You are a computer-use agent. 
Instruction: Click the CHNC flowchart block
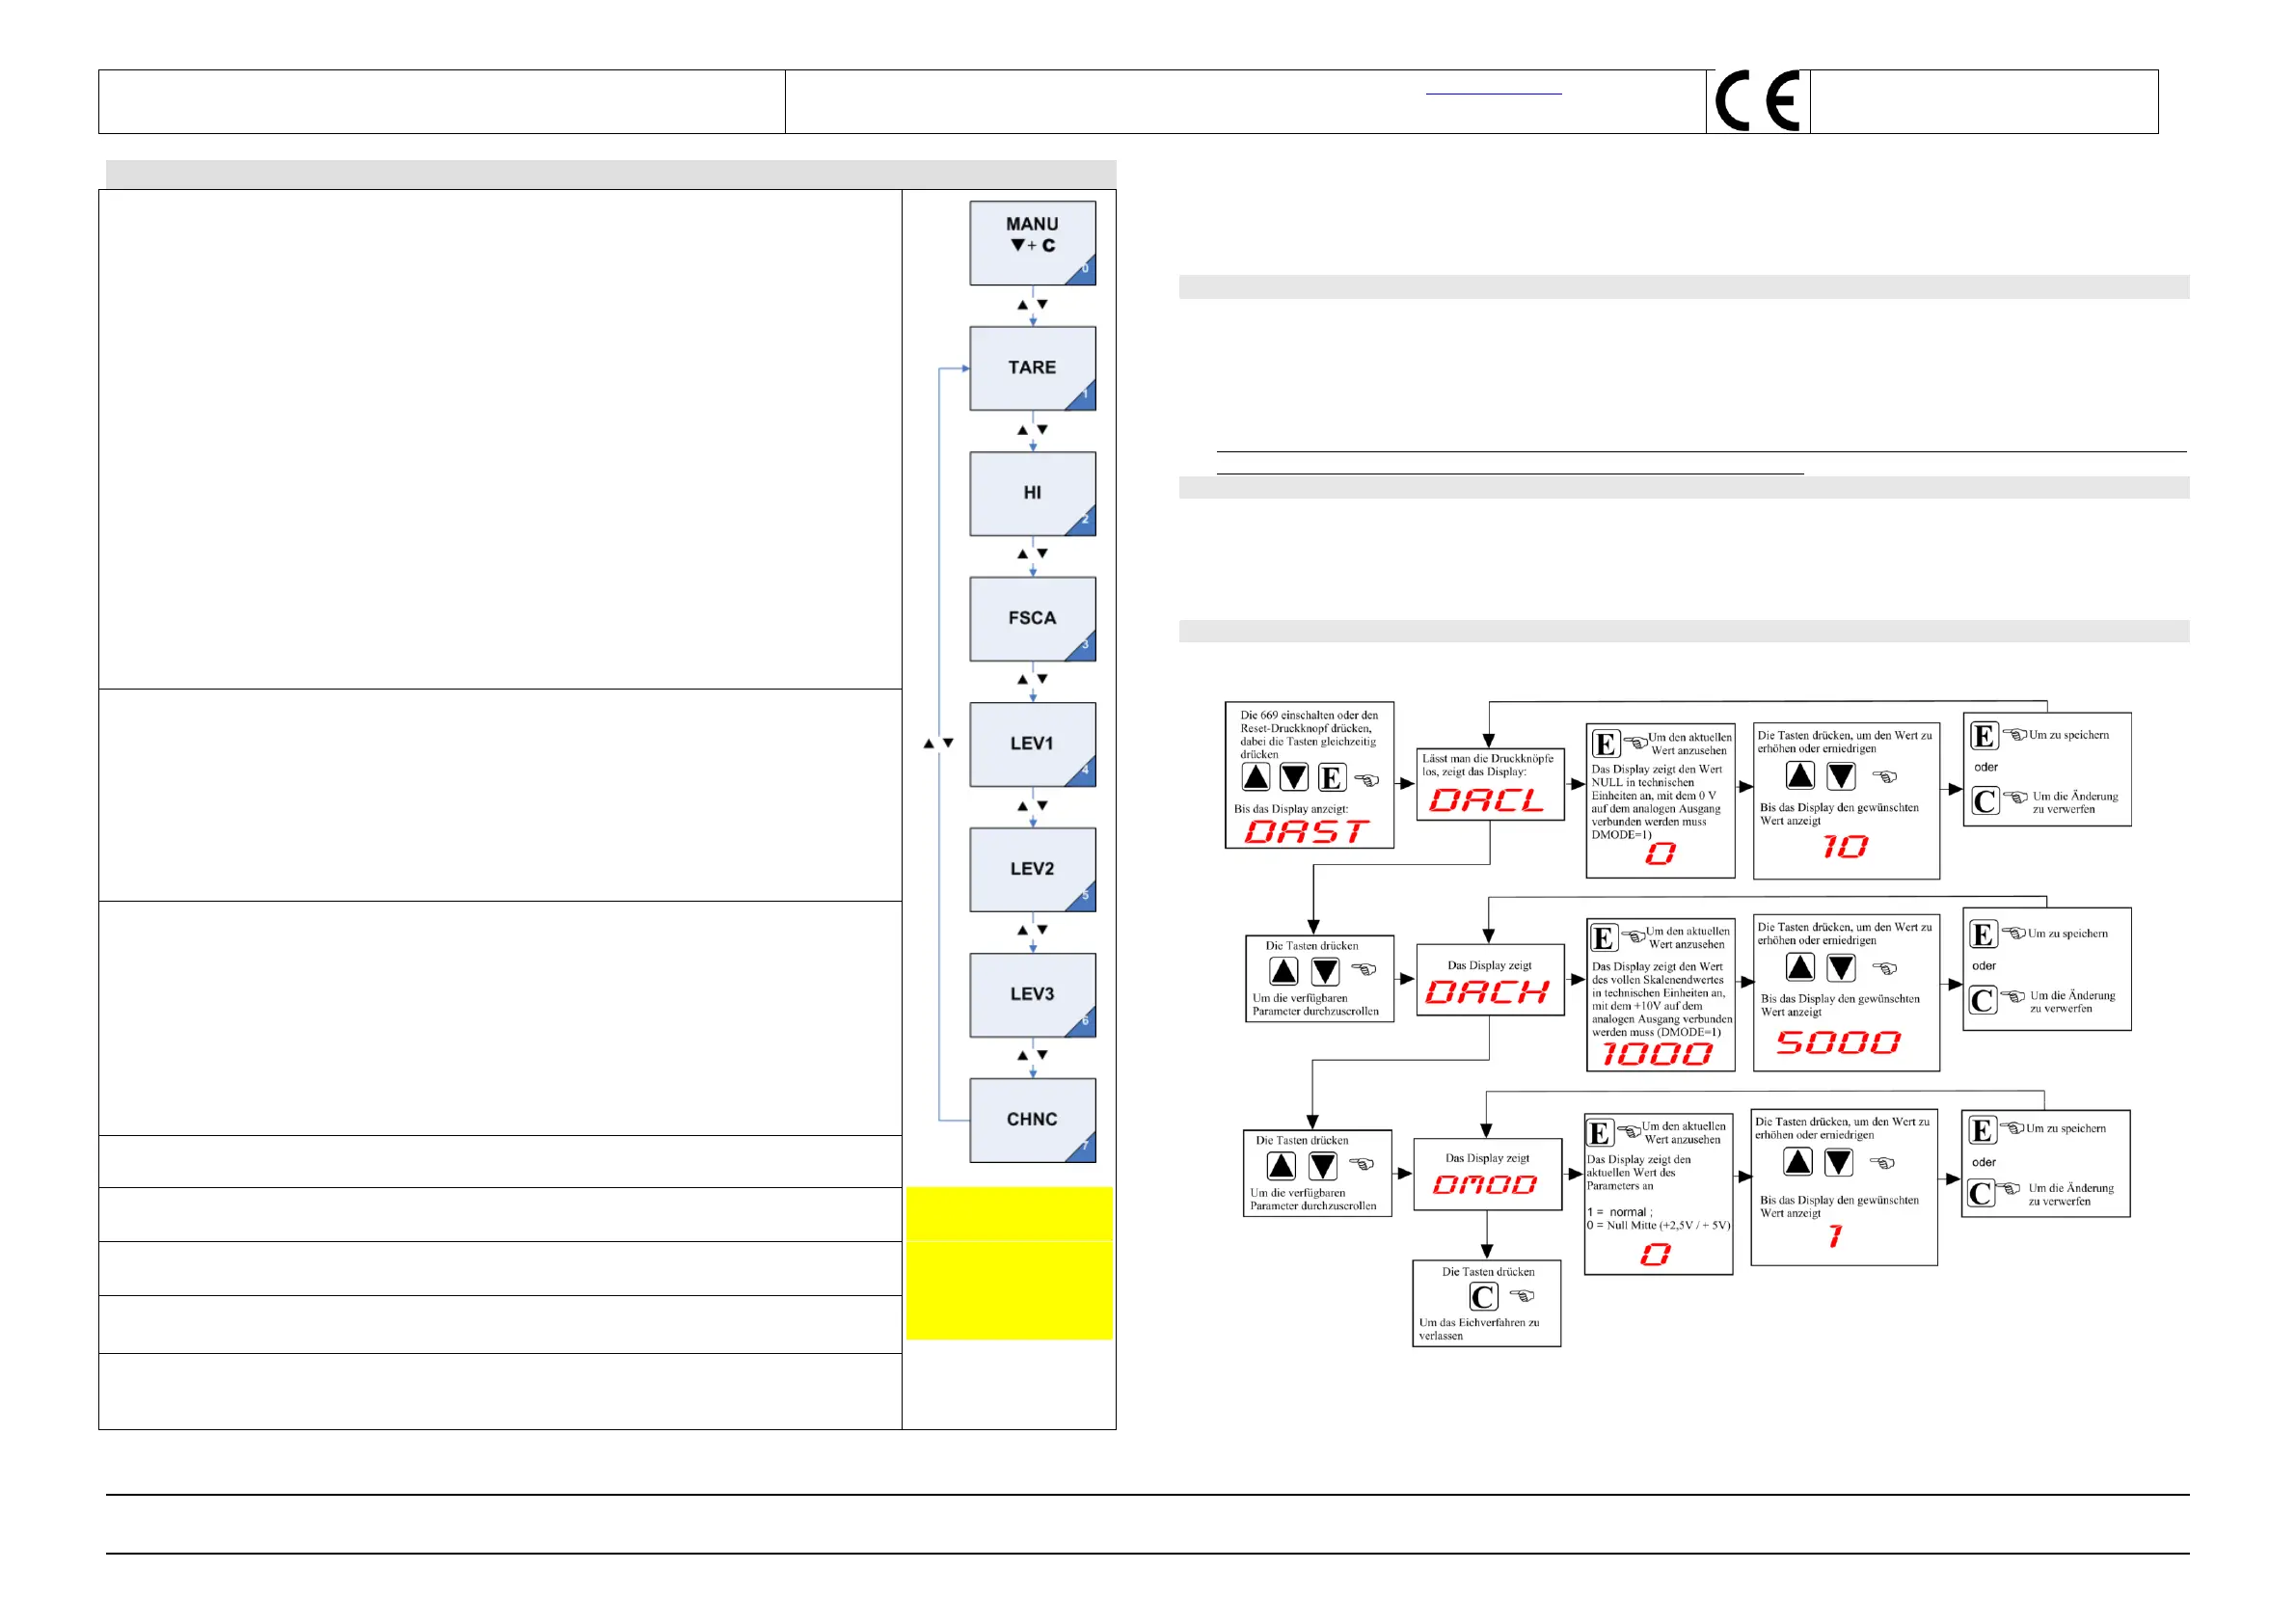pos(1032,1120)
